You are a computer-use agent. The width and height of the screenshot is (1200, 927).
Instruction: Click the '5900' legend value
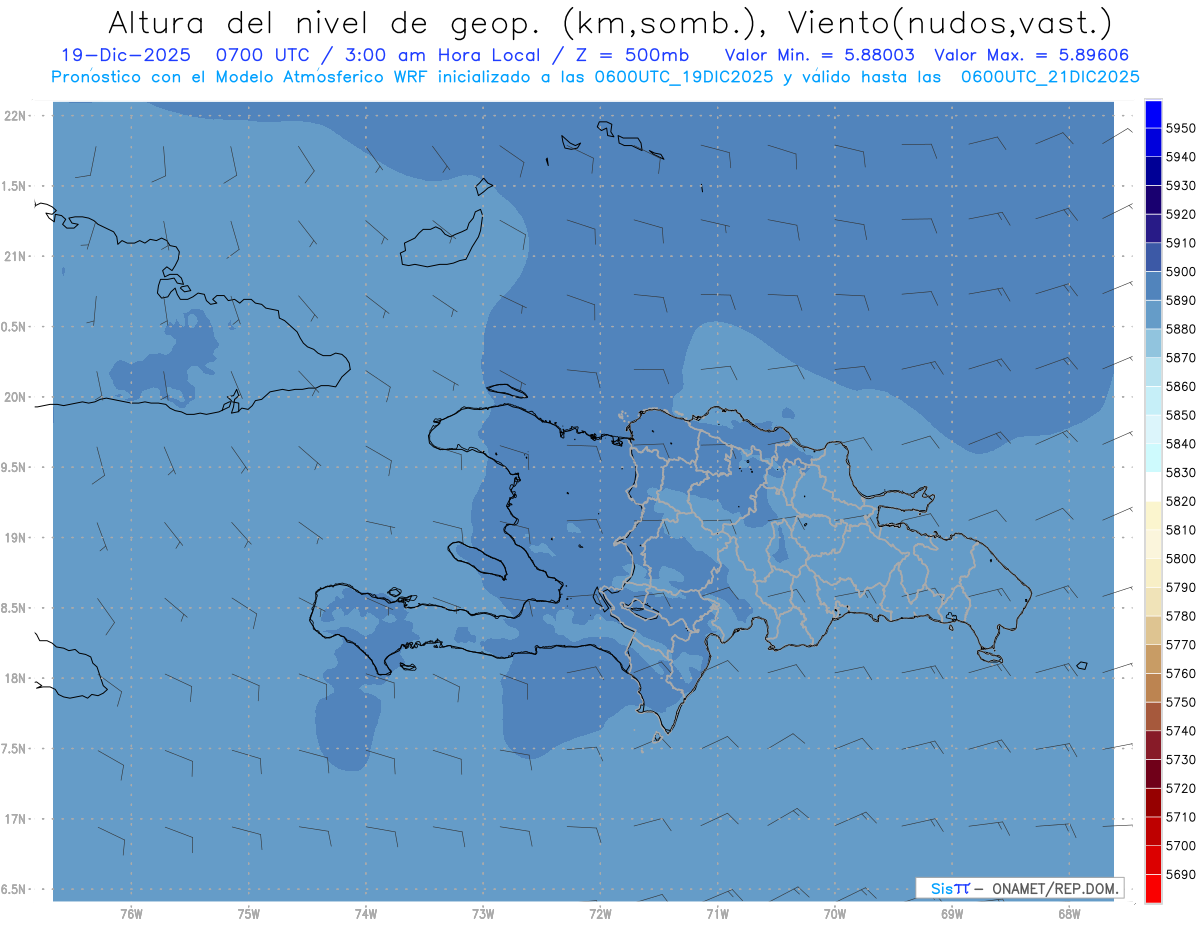1180,272
